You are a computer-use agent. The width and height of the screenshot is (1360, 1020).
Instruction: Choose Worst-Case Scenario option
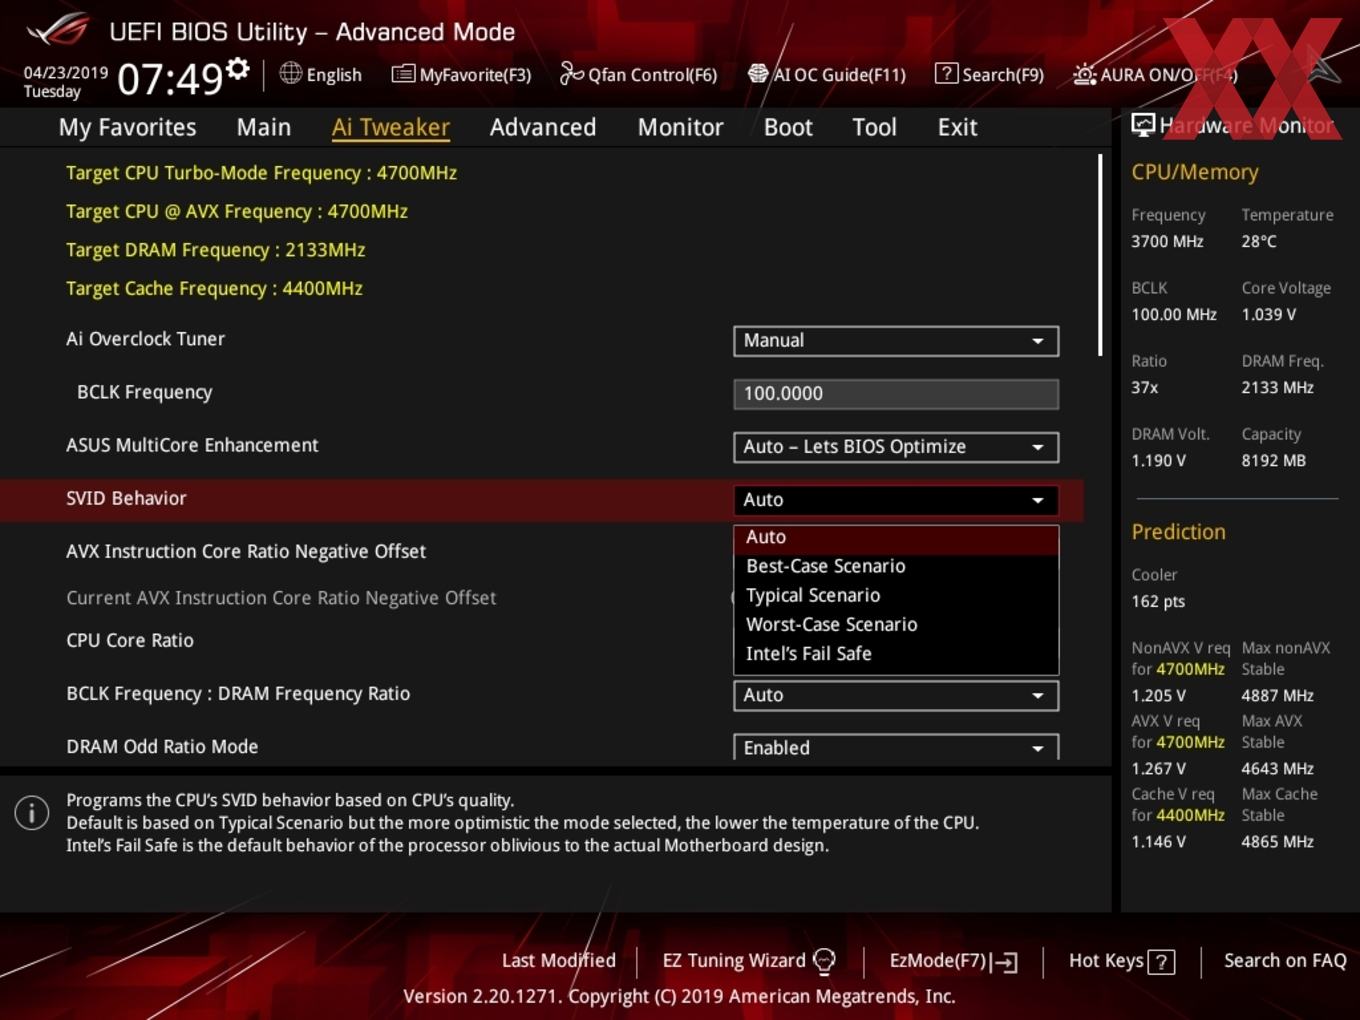click(896, 624)
